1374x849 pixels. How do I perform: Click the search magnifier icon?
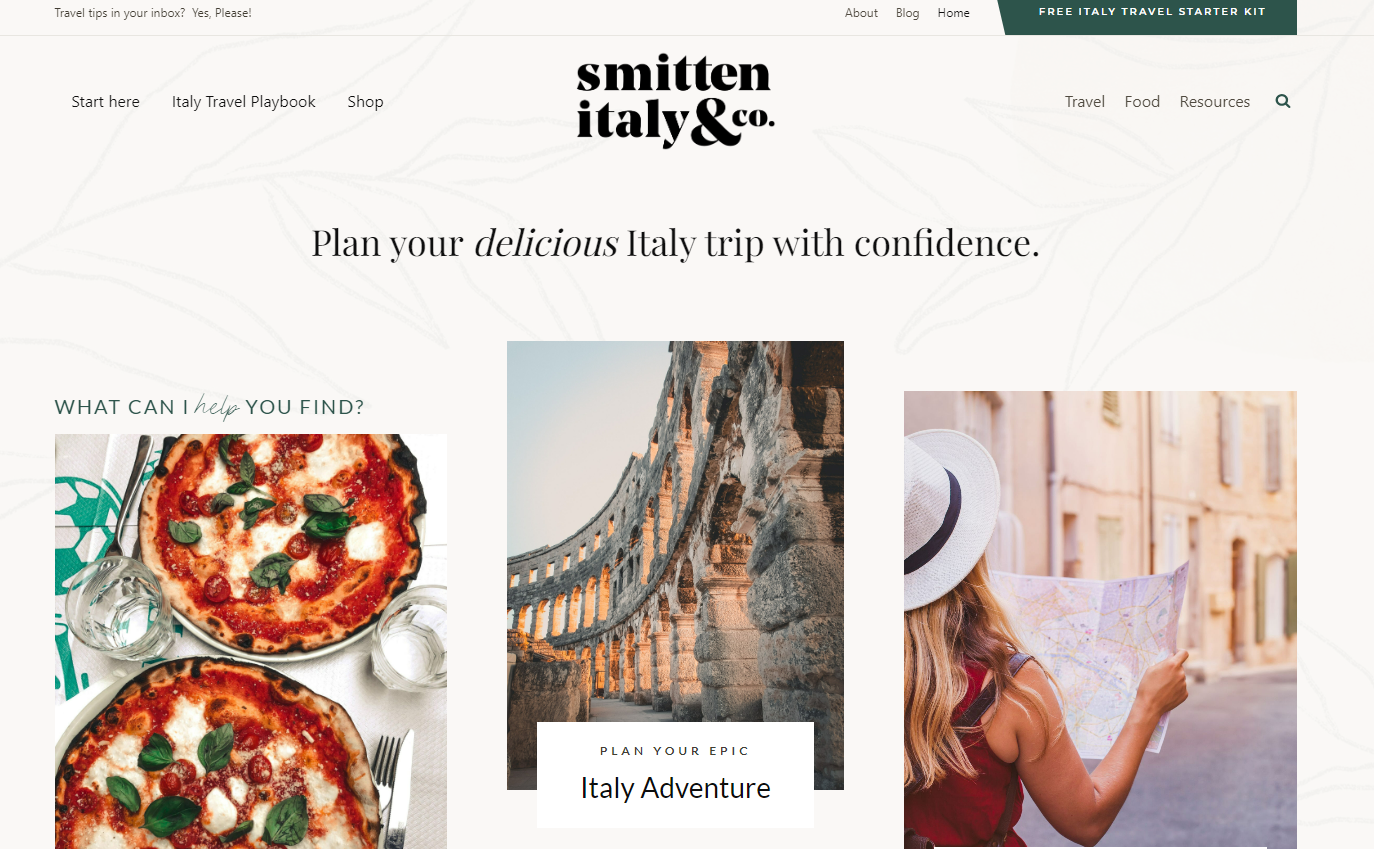pyautogui.click(x=1283, y=101)
